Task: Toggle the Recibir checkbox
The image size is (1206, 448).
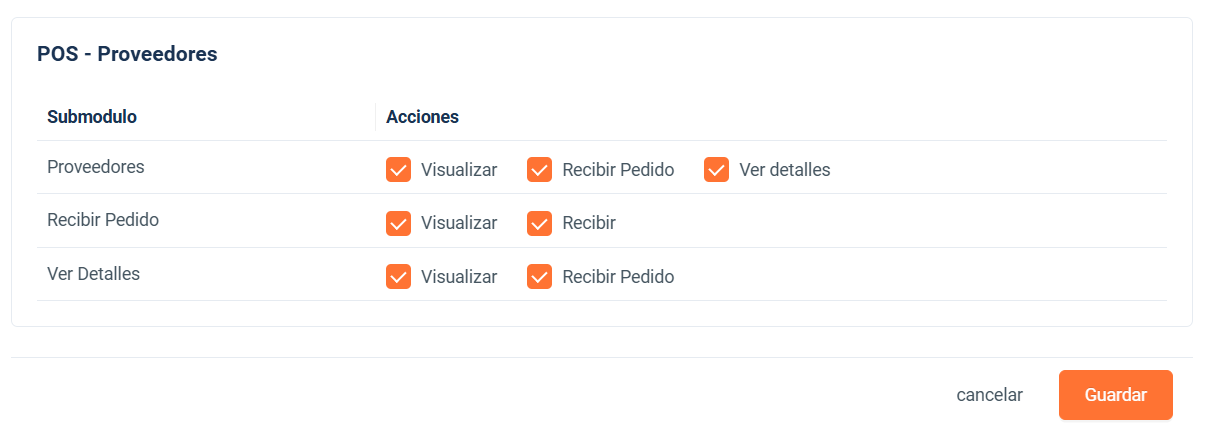Action: (x=540, y=223)
